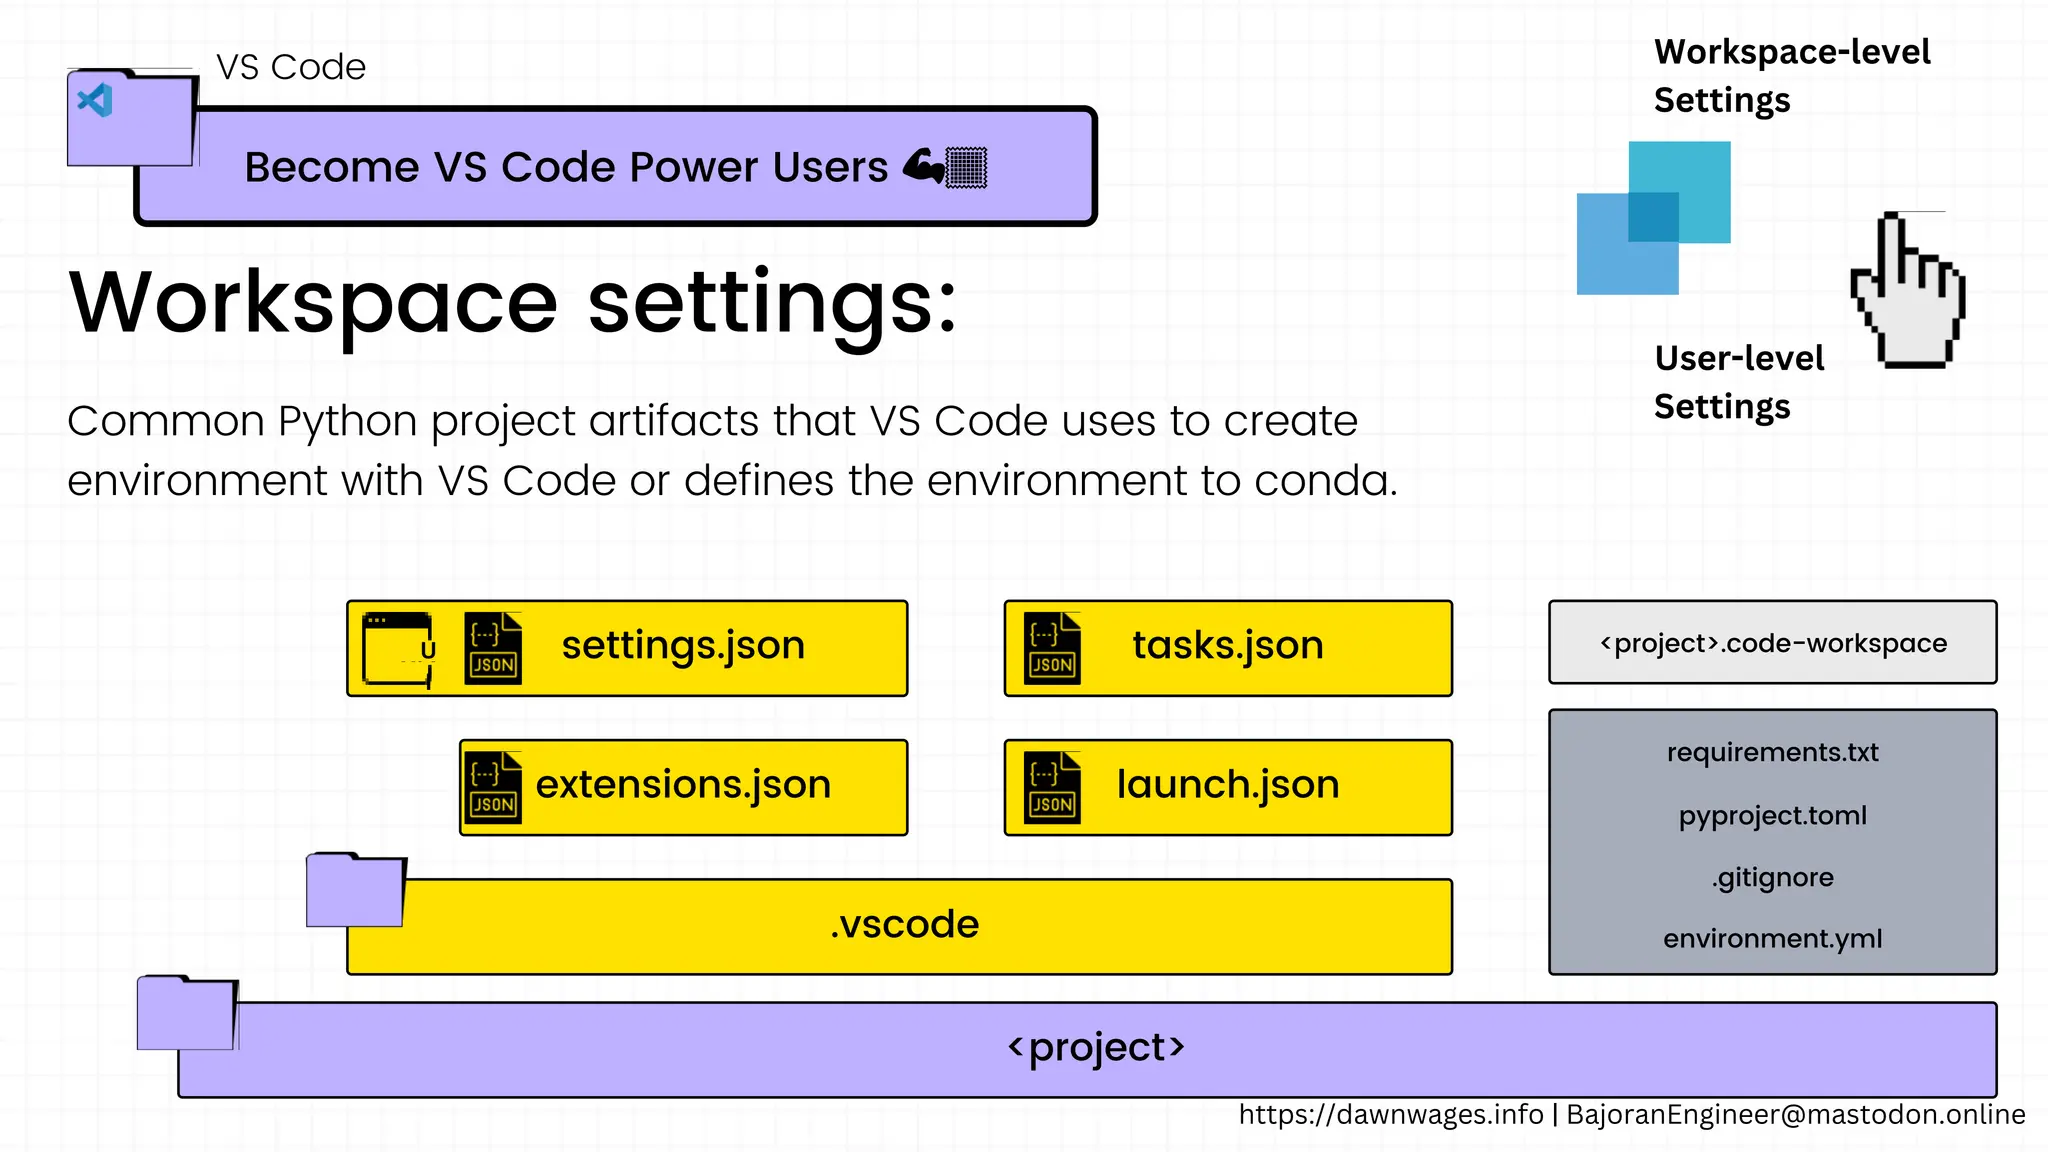Screen dimensions: 2048x1152
Task: Click the <project>.code-workspace box
Action: pyautogui.click(x=1773, y=642)
